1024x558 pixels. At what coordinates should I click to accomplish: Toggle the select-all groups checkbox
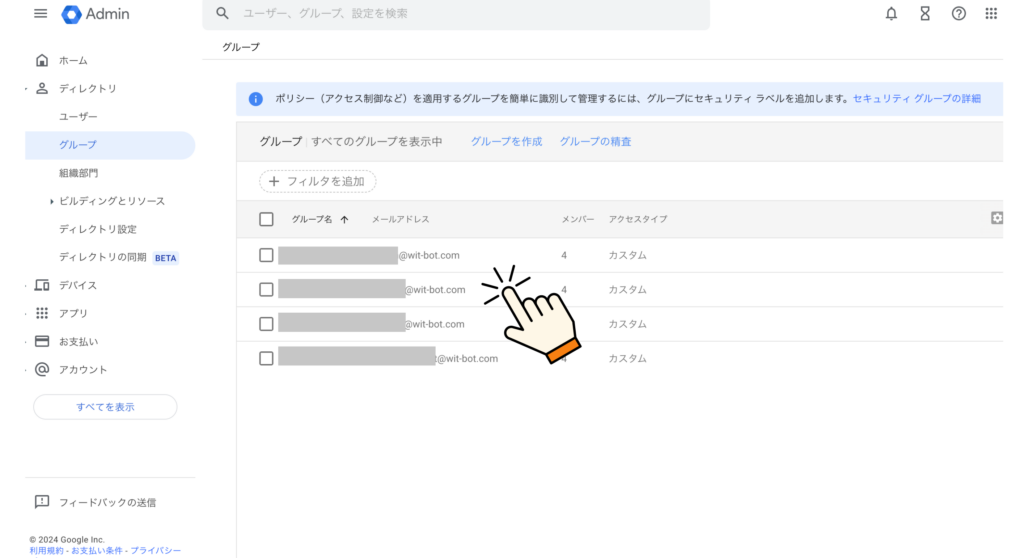point(266,219)
